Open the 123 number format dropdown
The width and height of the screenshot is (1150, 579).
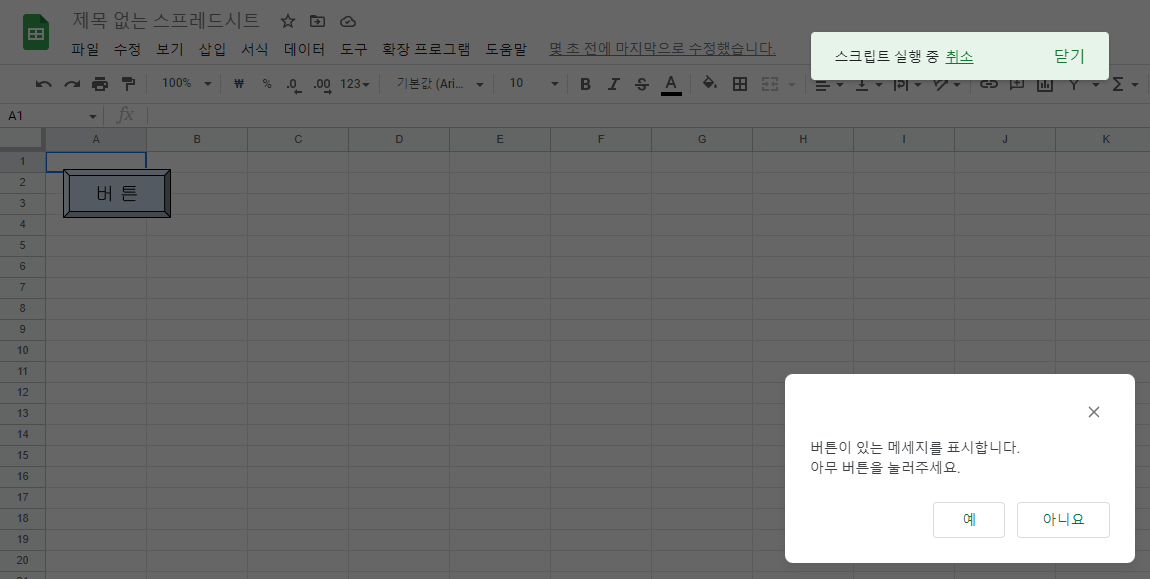click(355, 84)
